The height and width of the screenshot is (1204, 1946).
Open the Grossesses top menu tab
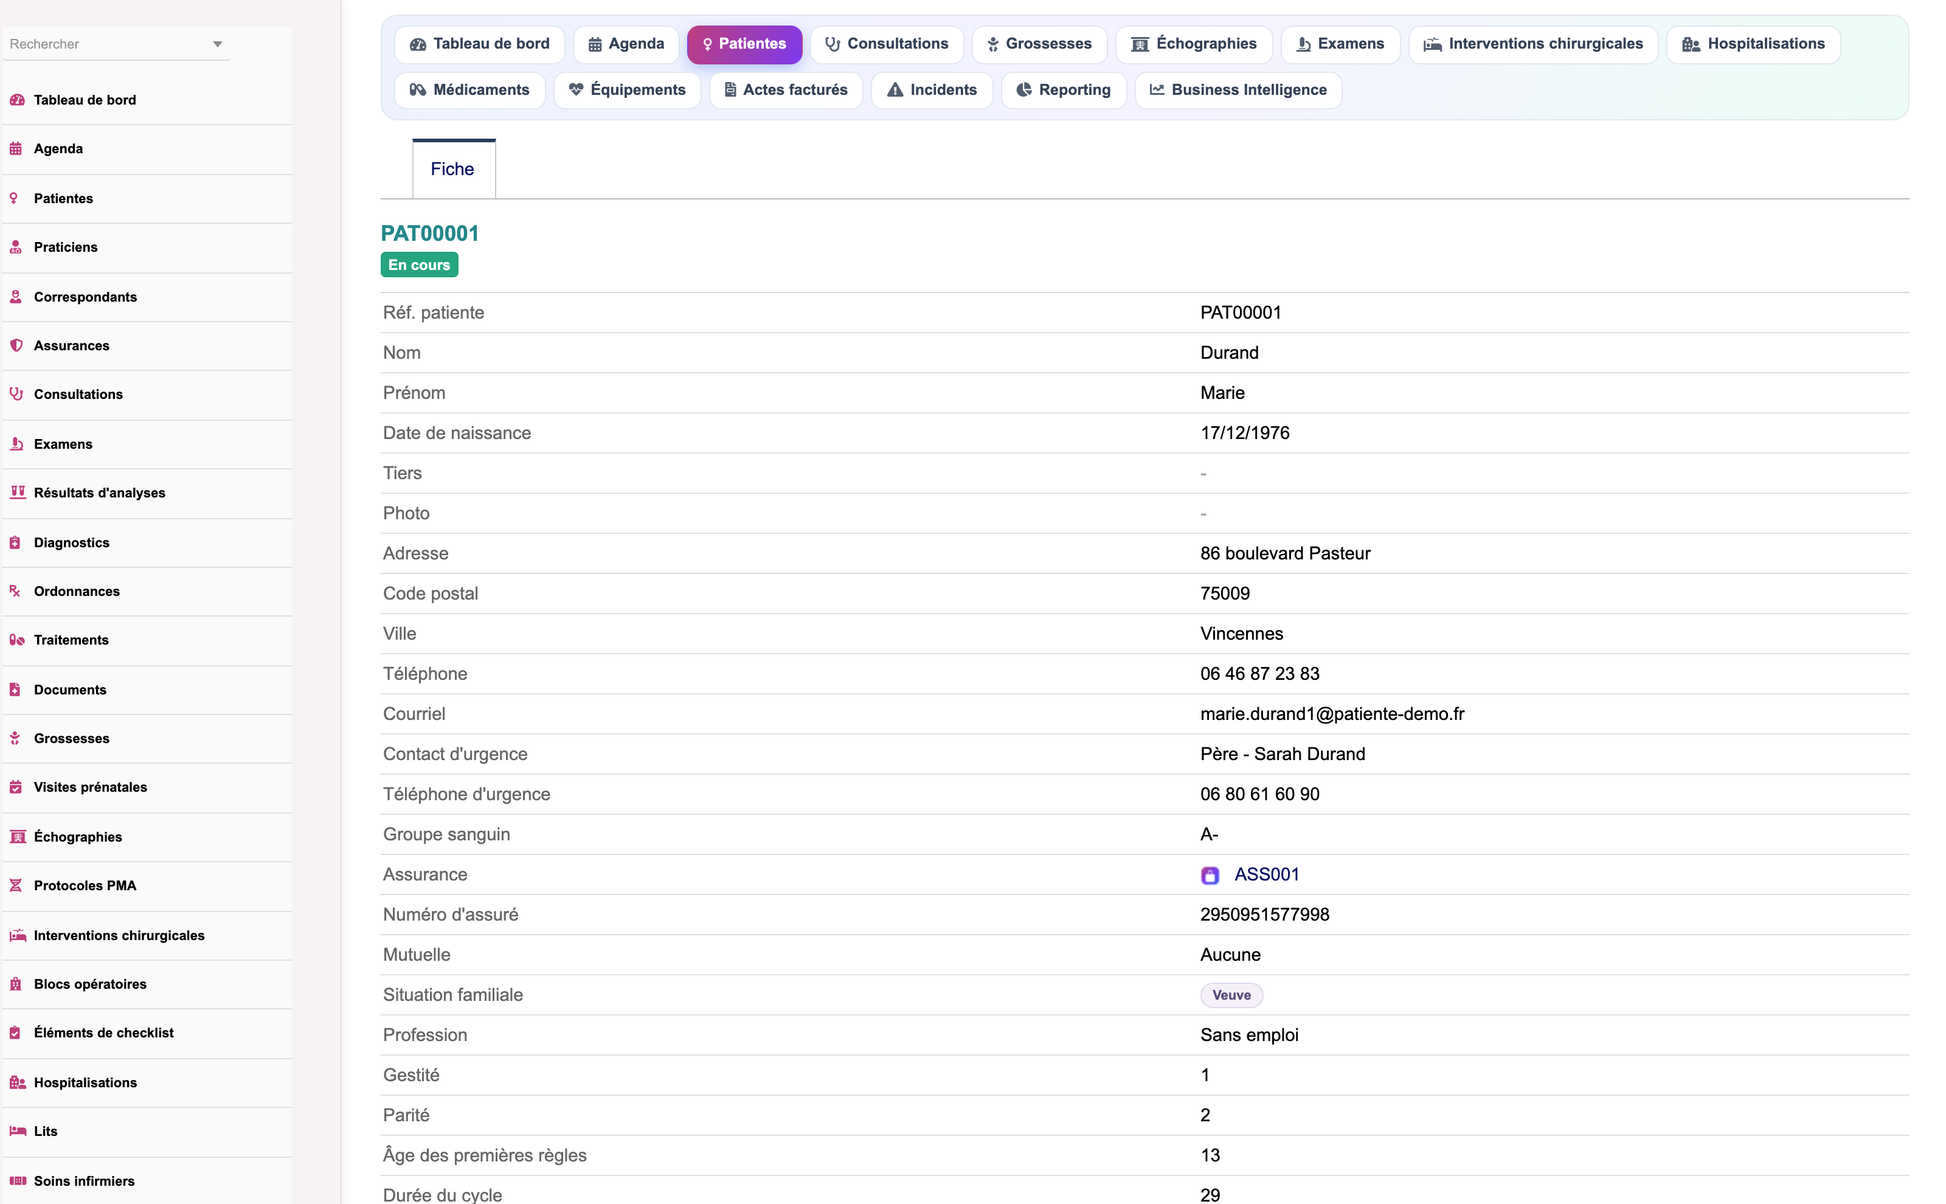point(1039,44)
